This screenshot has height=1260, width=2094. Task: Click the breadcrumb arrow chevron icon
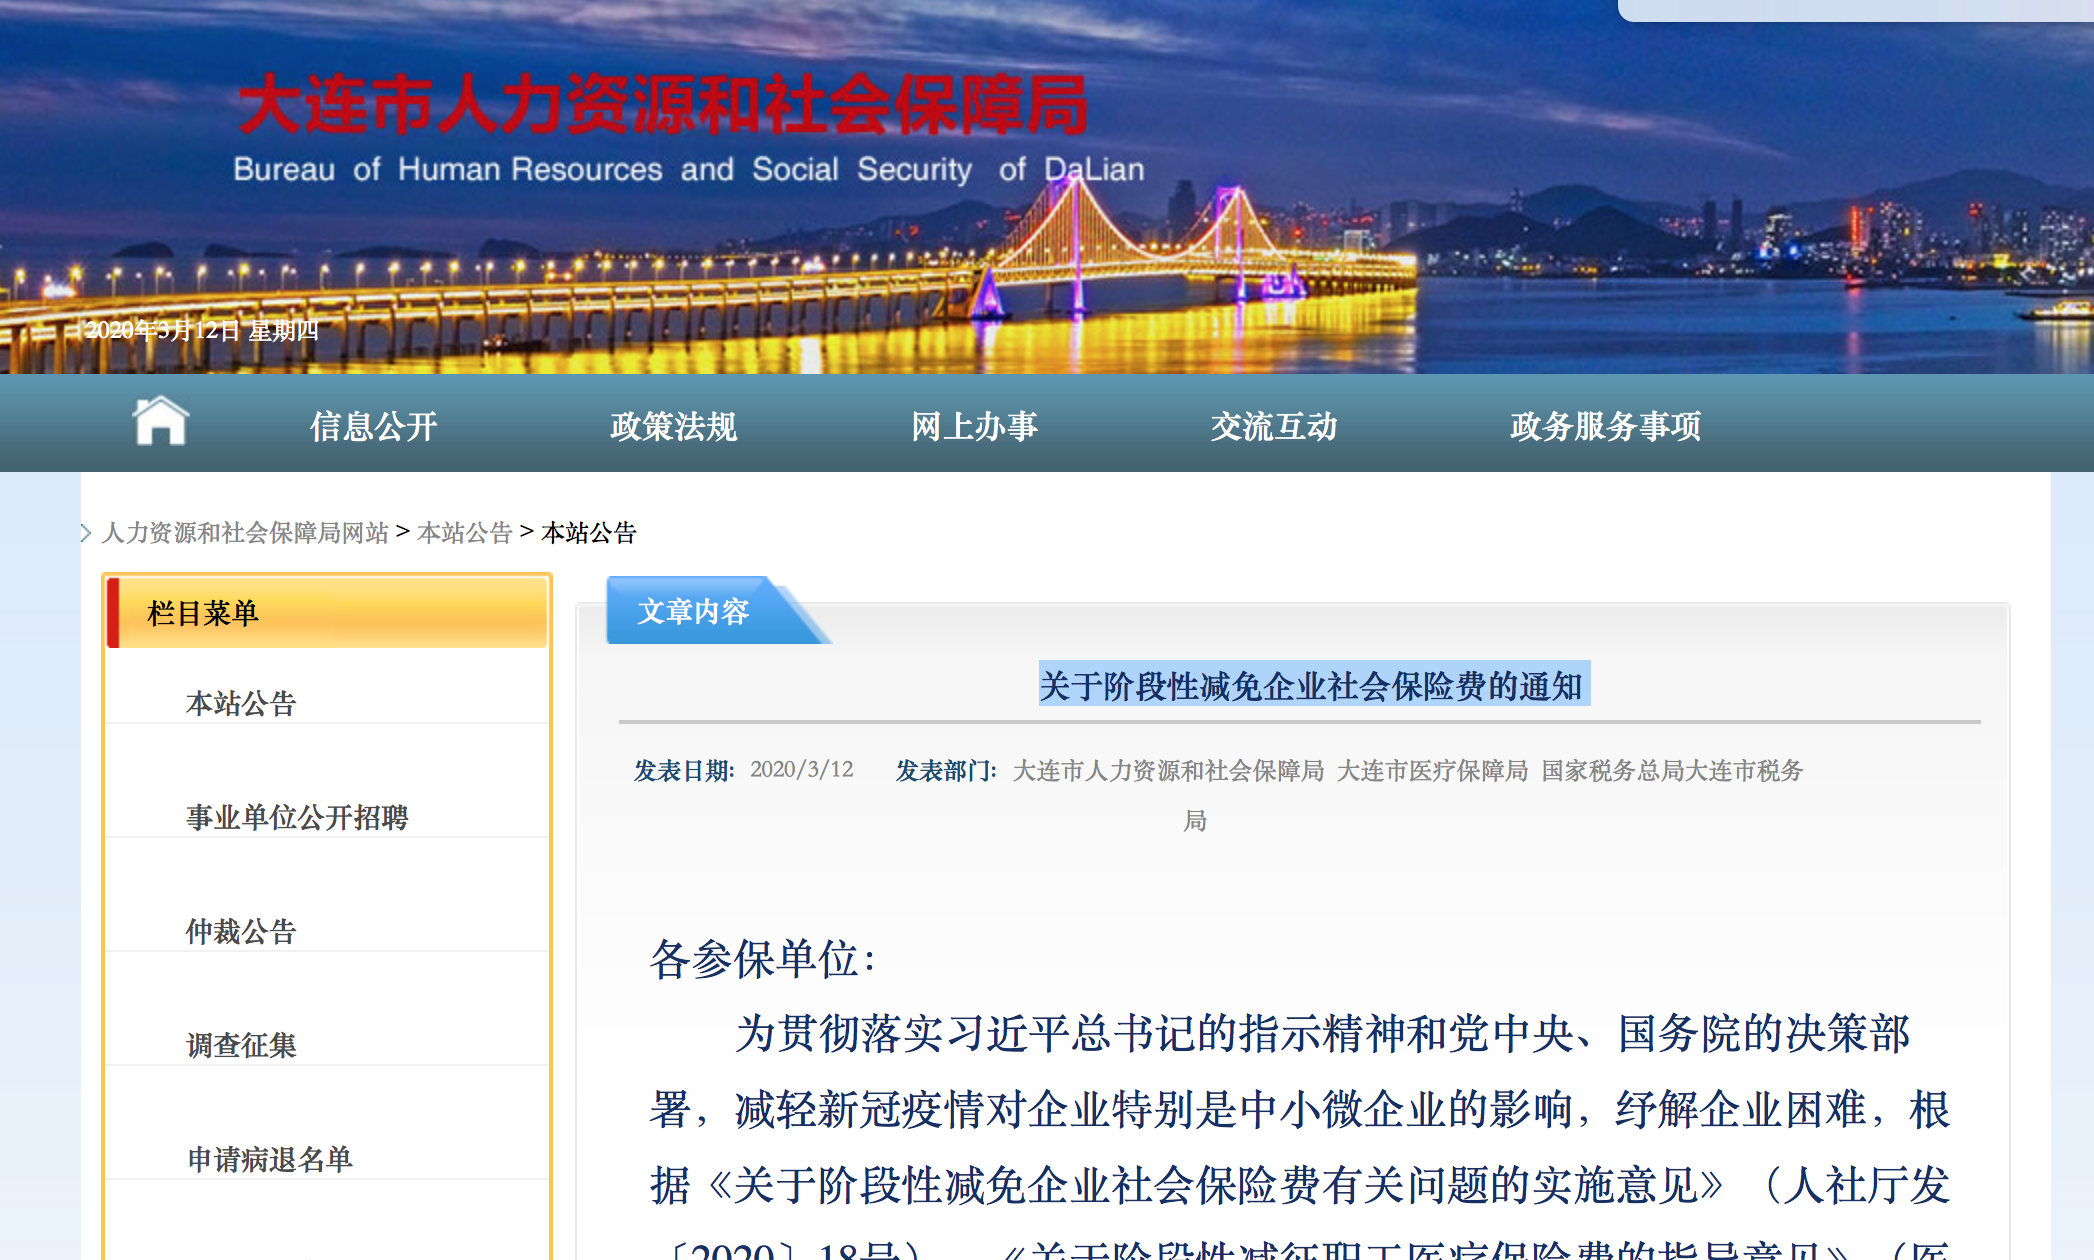point(87,533)
